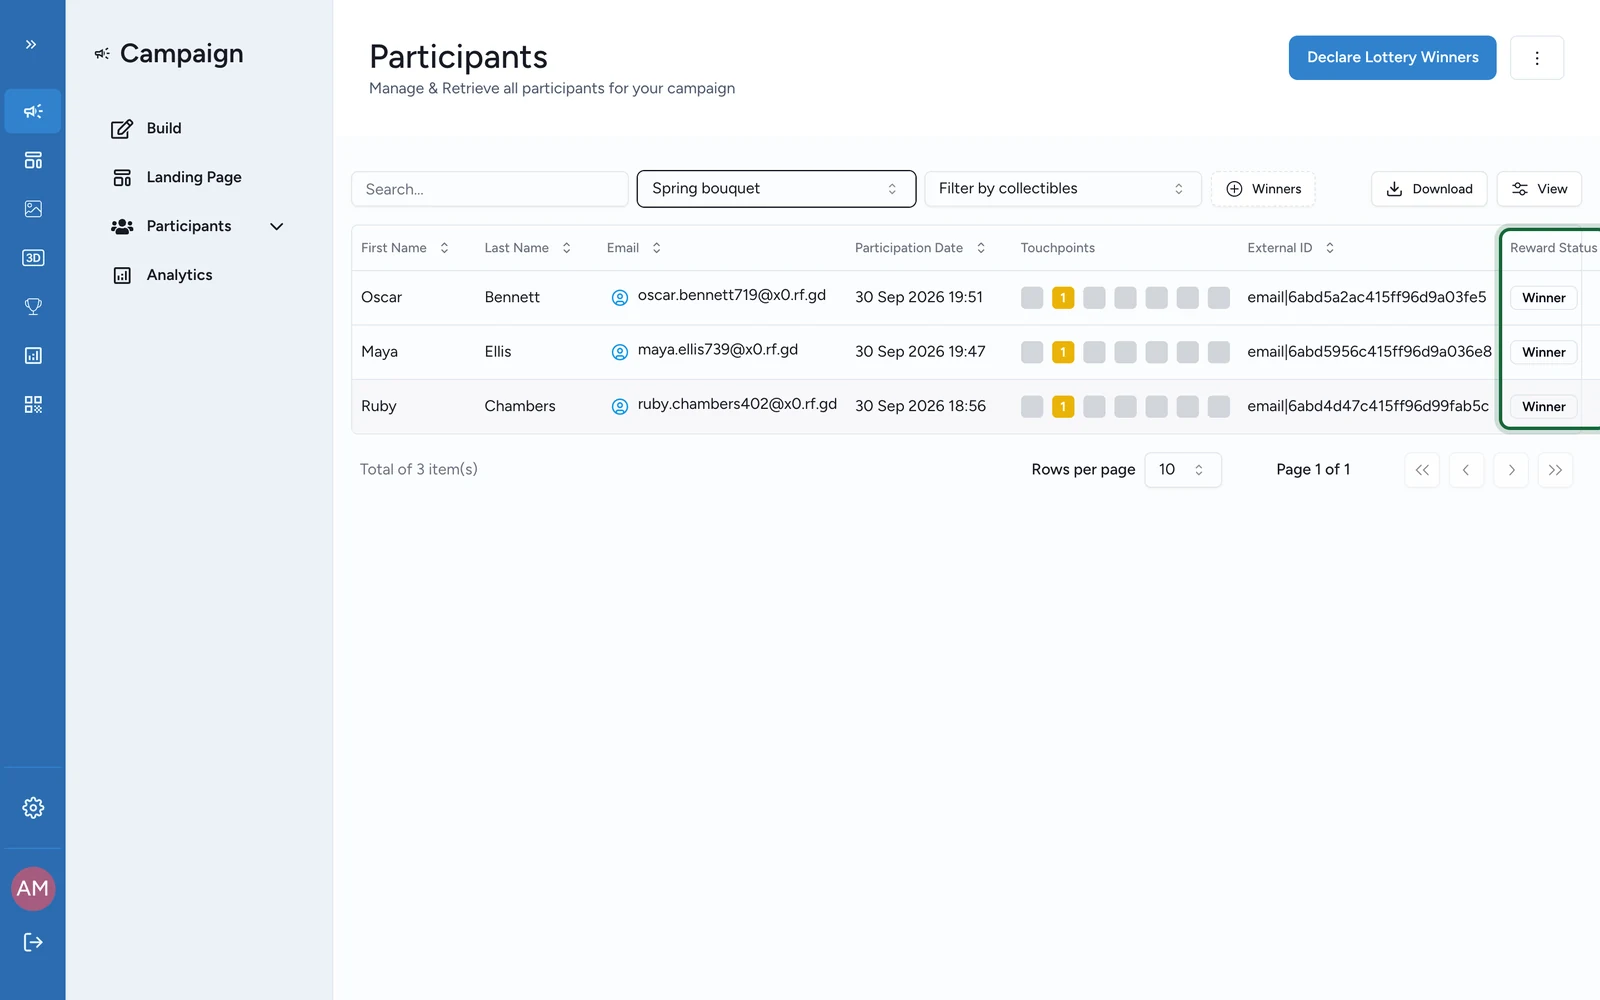Open profile icon for oscar.bennett719 email
The width and height of the screenshot is (1600, 1000).
(x=620, y=297)
